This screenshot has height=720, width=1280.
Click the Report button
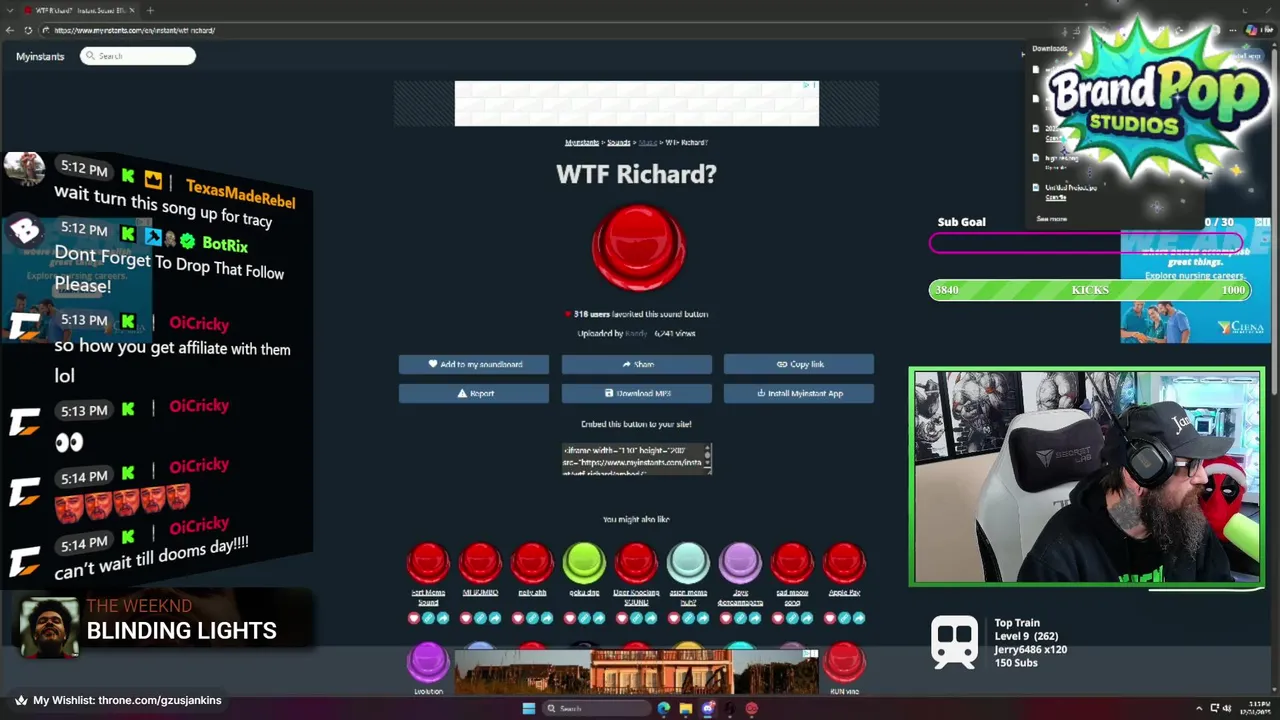click(x=474, y=393)
